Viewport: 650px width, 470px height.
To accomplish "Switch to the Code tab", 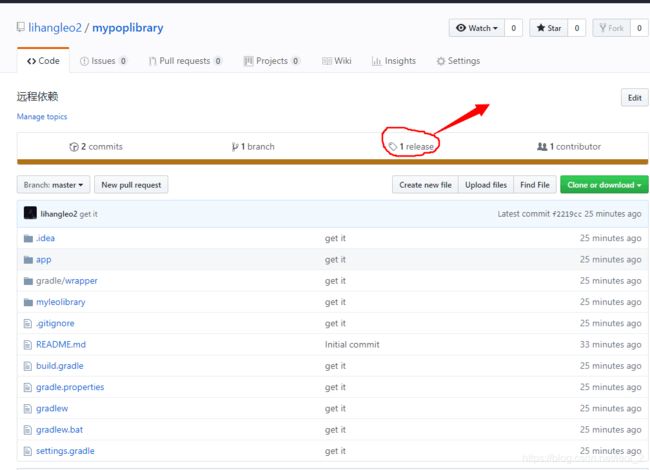I will click(43, 61).
